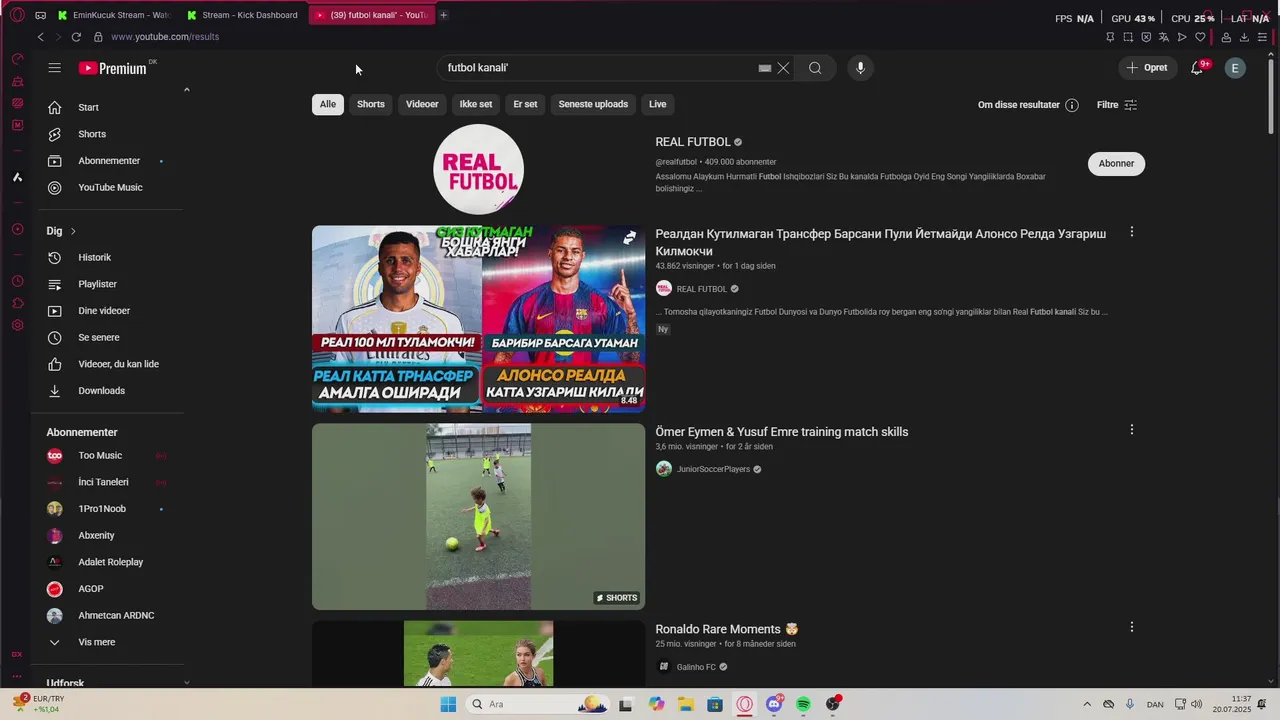Open the REAL FUTBOL channel title
Image resolution: width=1280 pixels, height=720 pixels.
pos(693,142)
